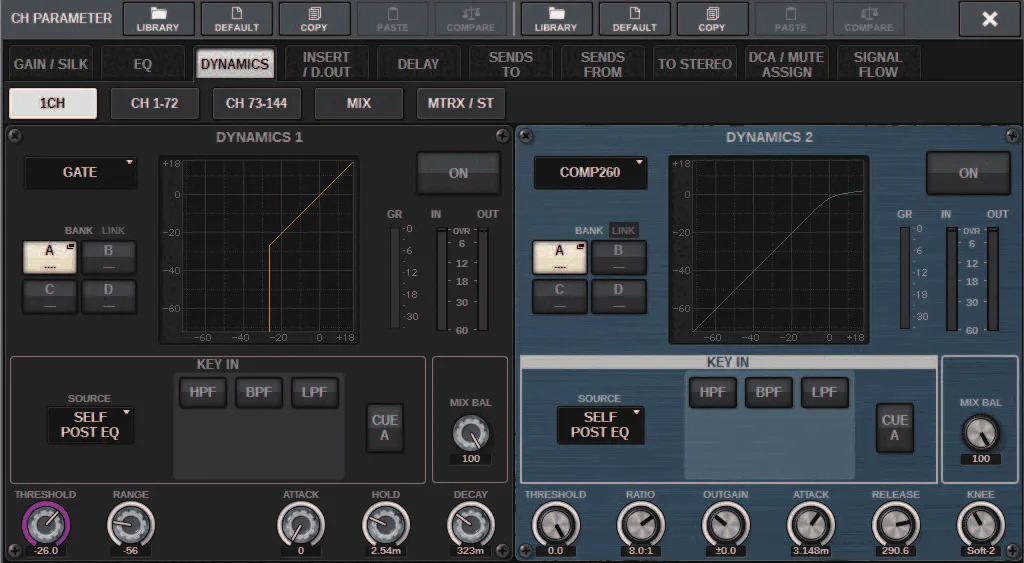Click the second COPY button in the toolbar
The width and height of the screenshot is (1024, 563).
712,18
